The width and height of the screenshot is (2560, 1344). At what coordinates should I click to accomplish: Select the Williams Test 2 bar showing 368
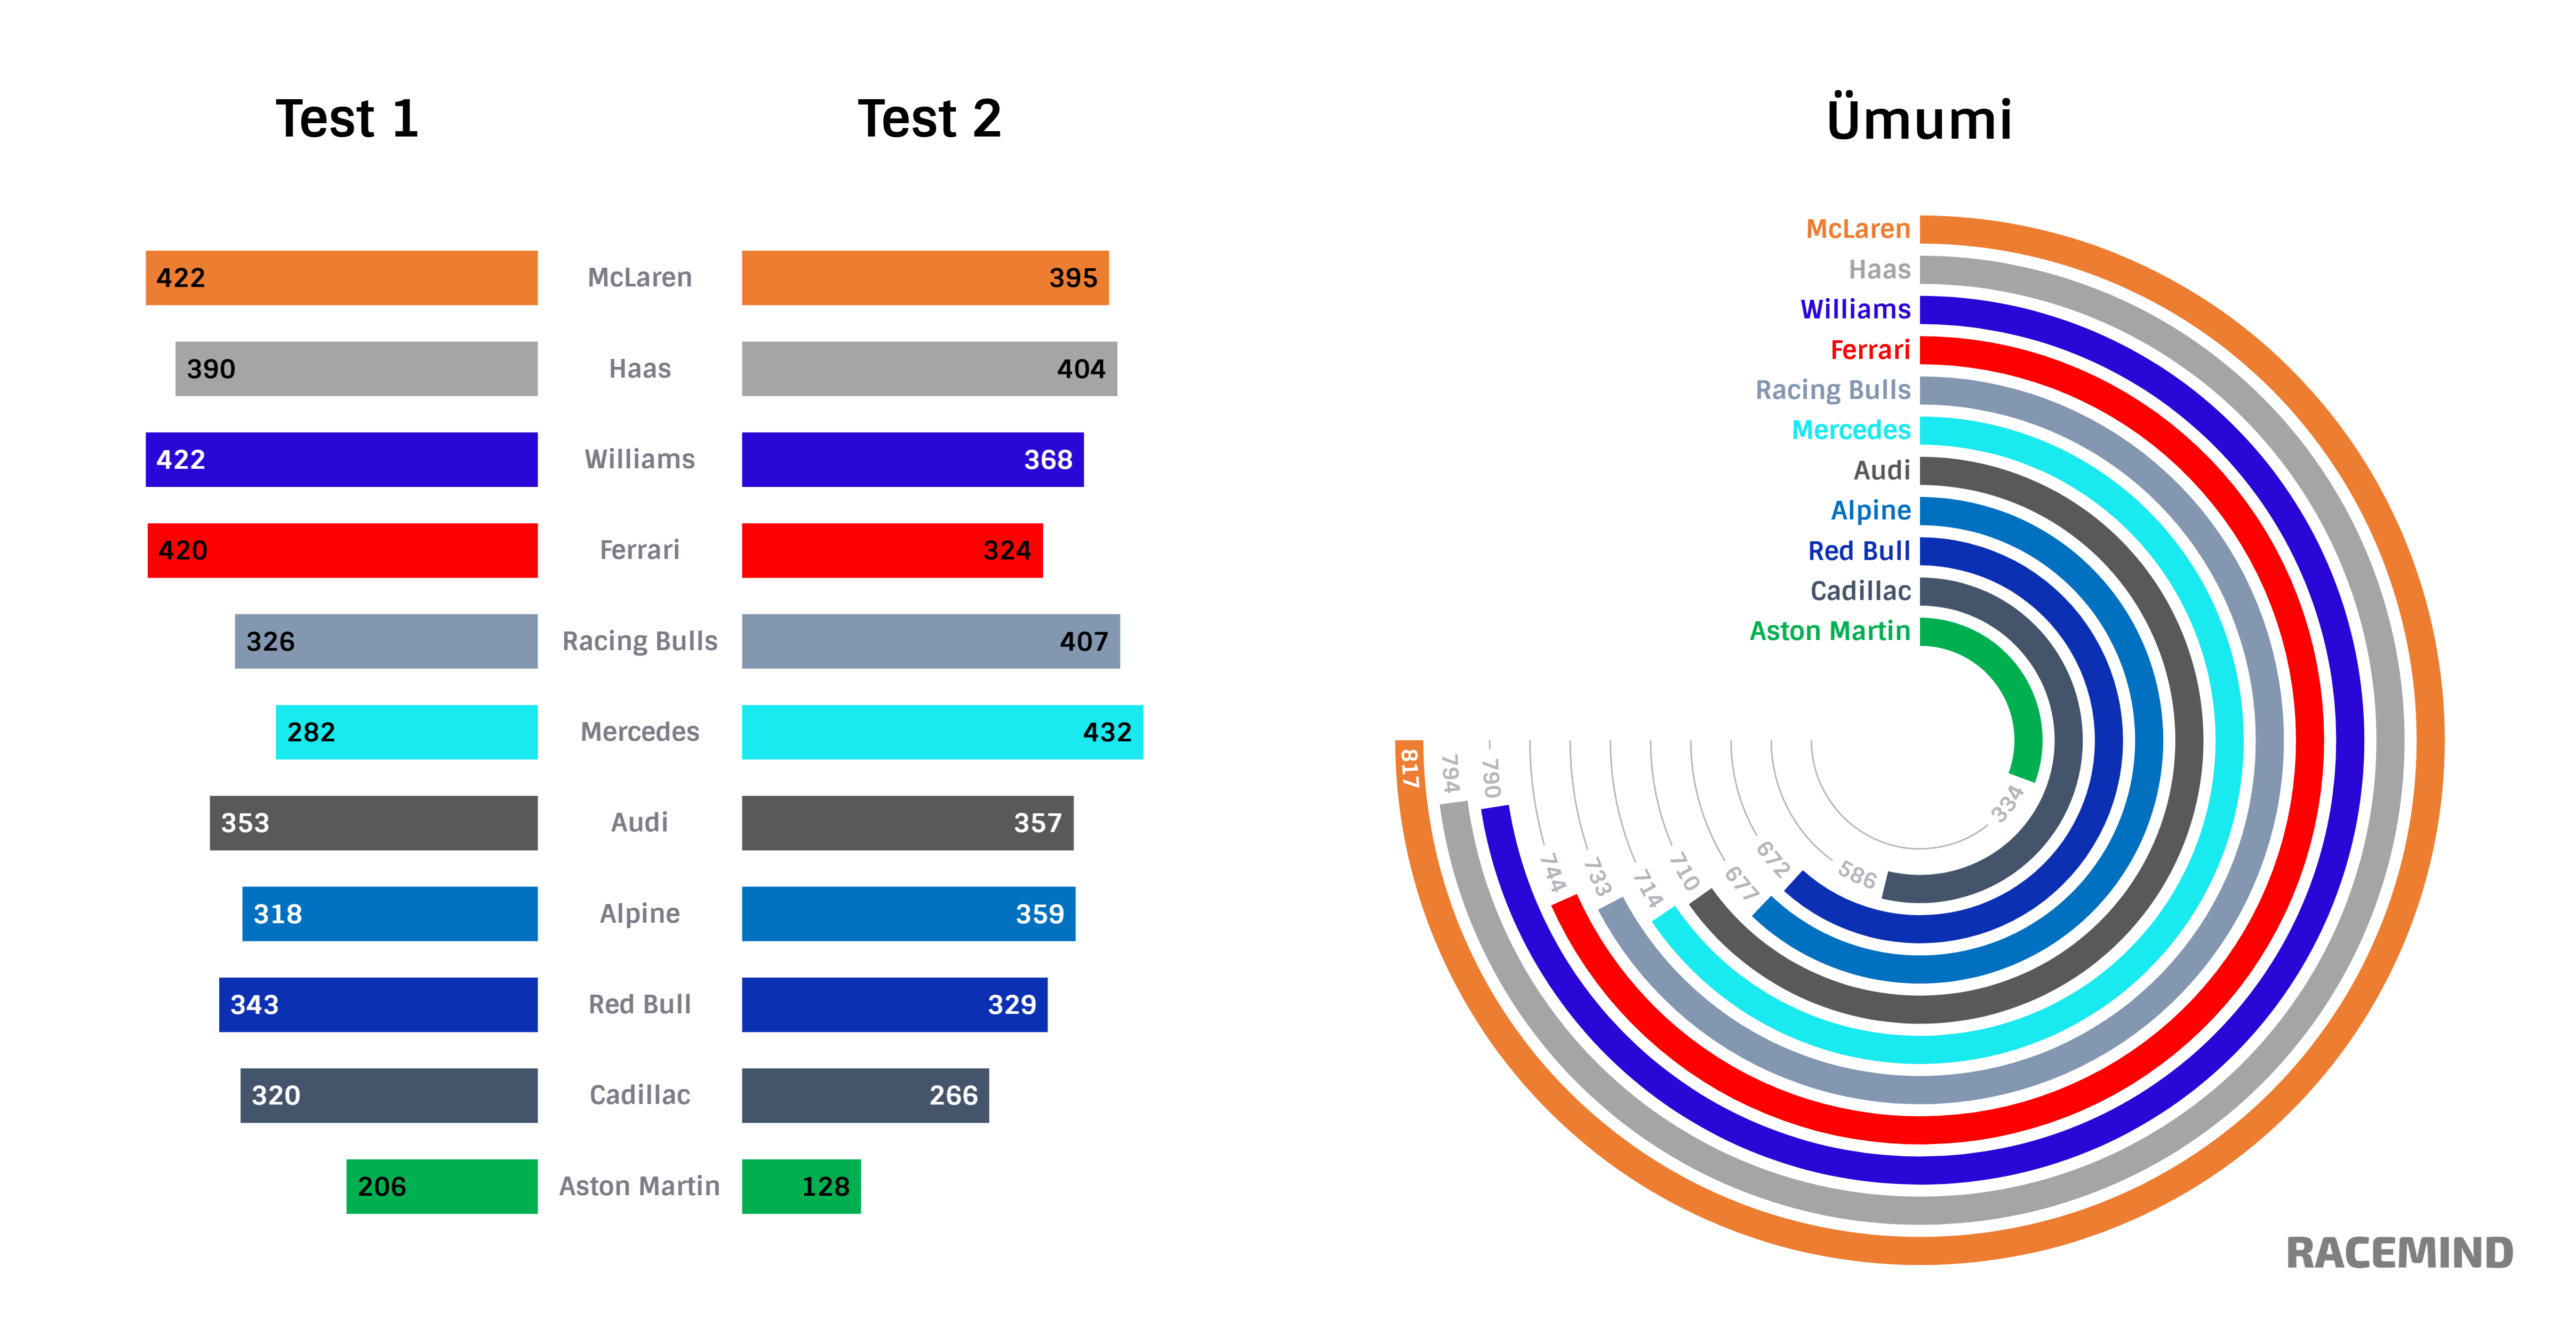(912, 460)
